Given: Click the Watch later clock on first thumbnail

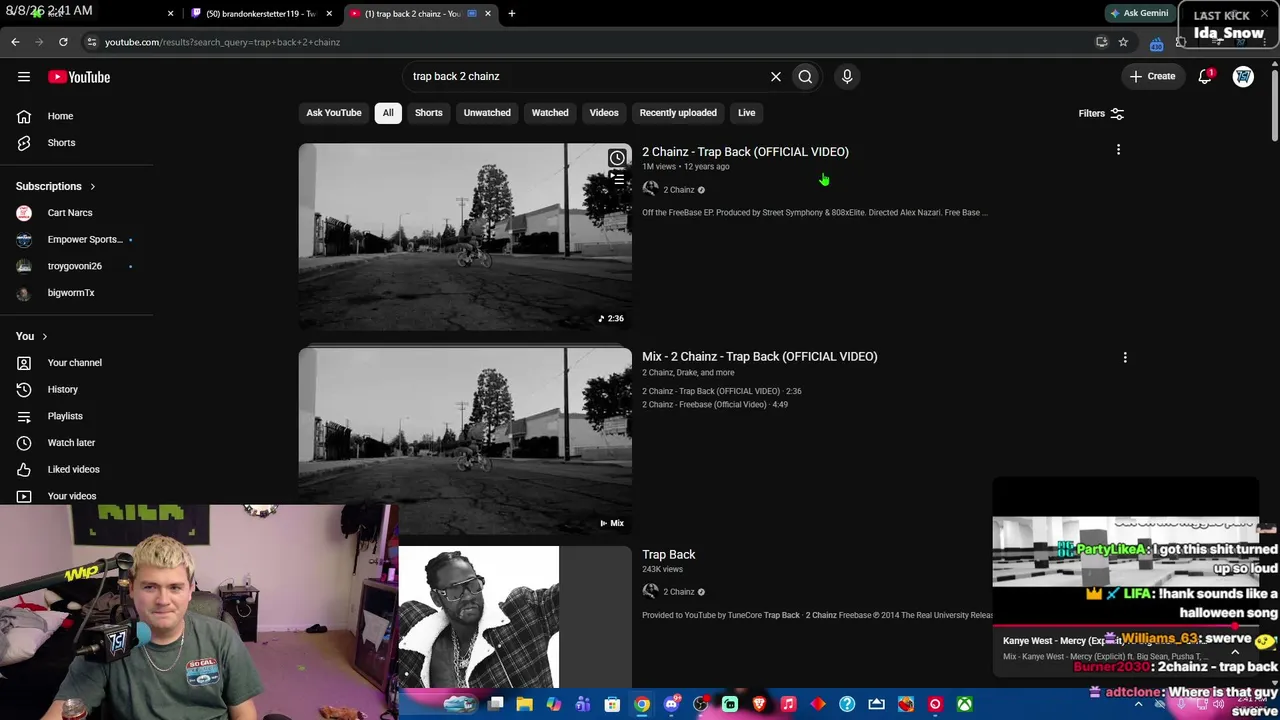Looking at the screenshot, I should (x=617, y=158).
